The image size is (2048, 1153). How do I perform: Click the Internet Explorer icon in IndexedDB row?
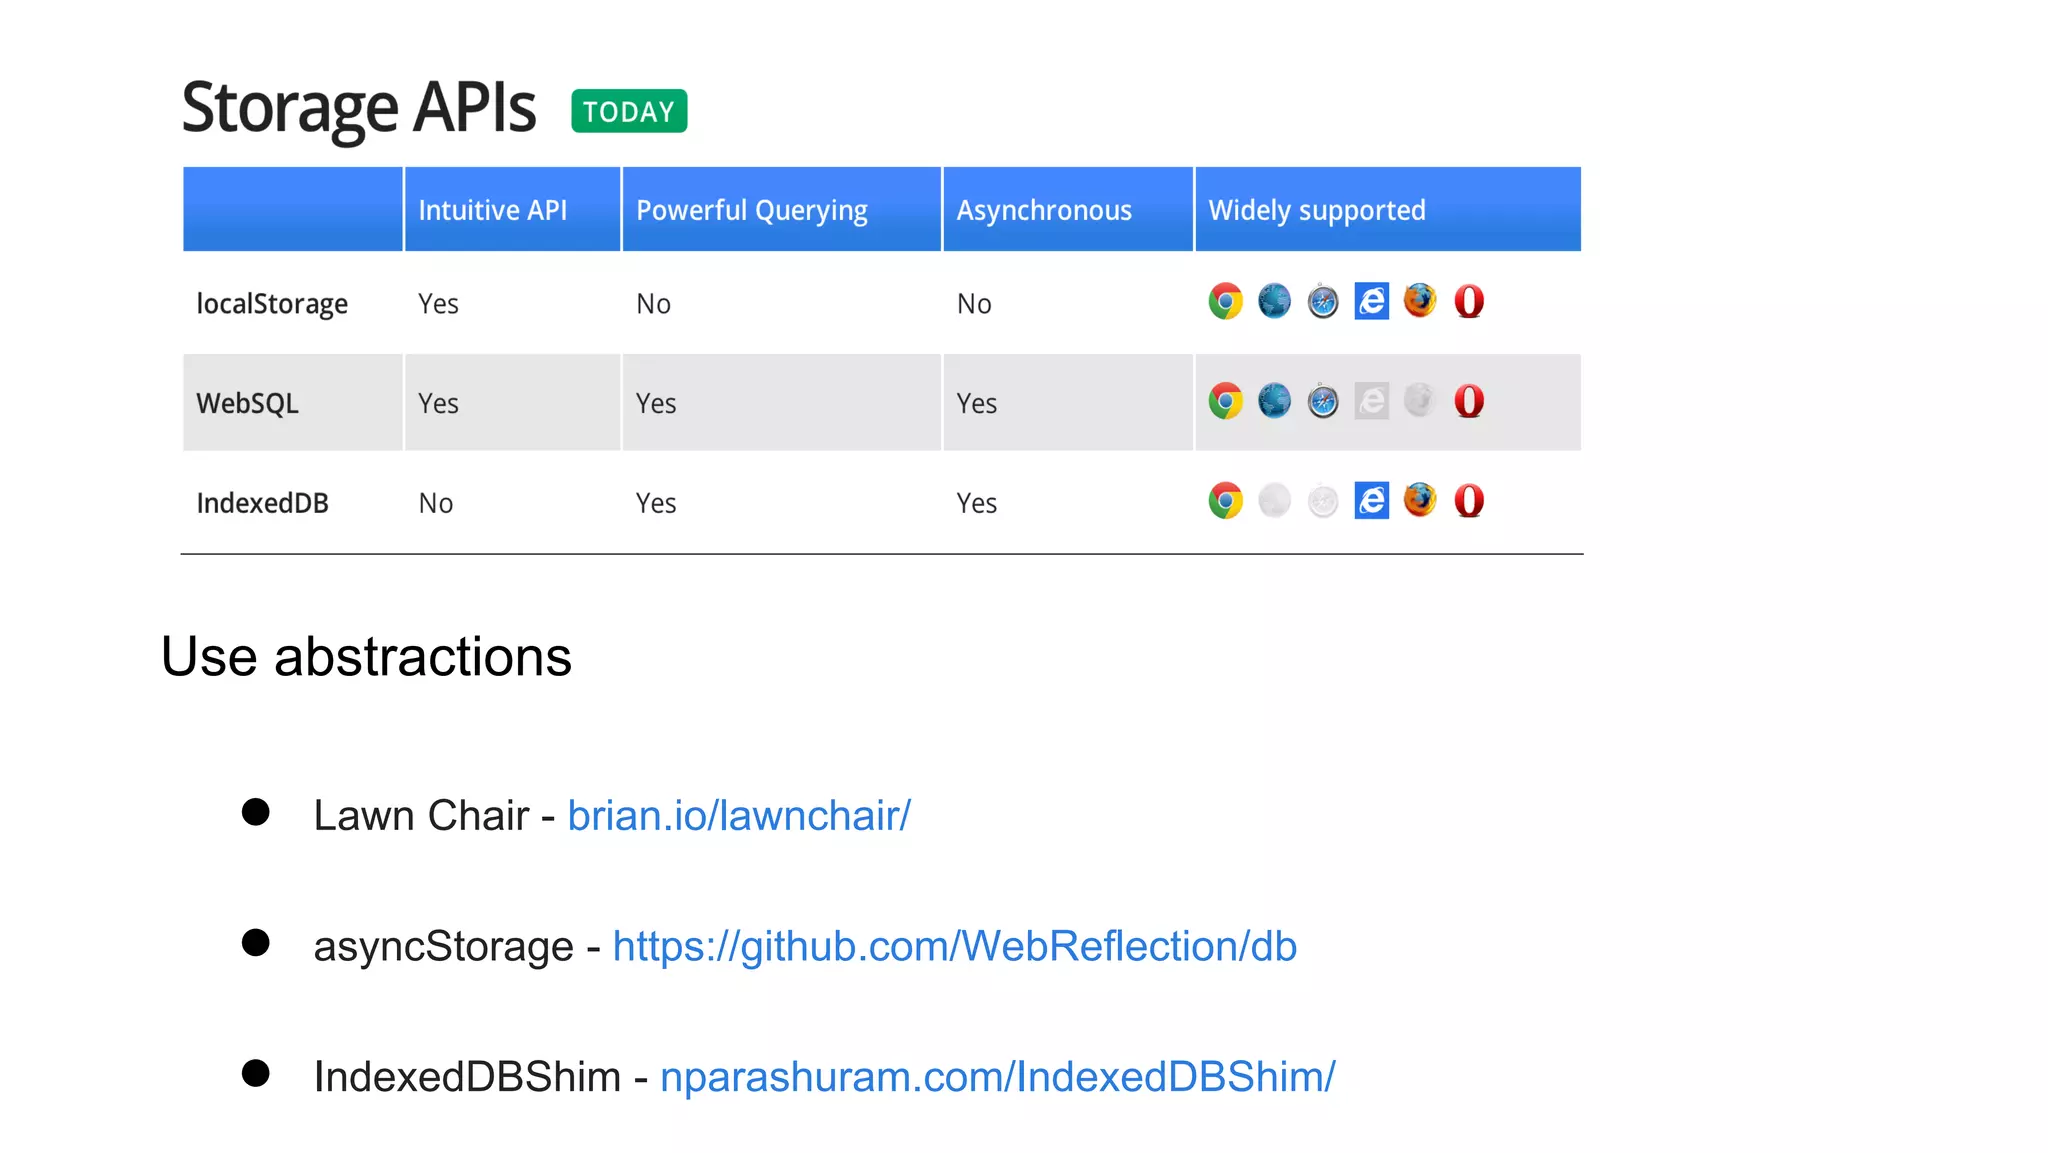[1372, 501]
